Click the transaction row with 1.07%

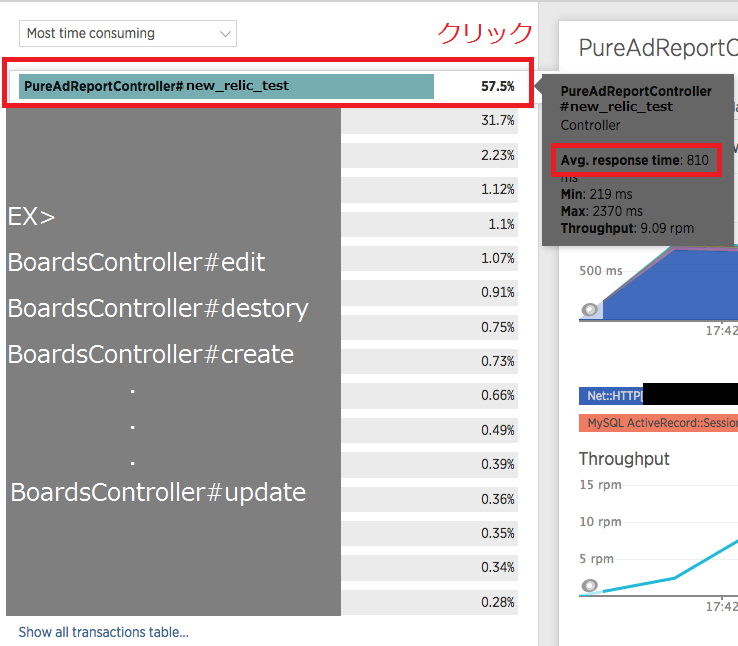click(430, 258)
